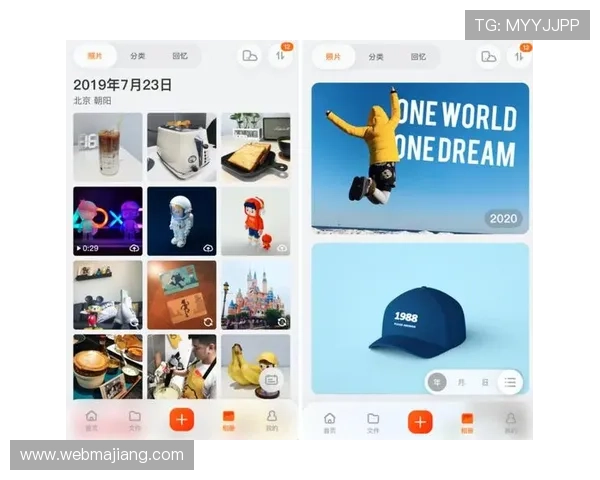Tap cloud icon on red-hooded figure photo

pyautogui.click(x=282, y=248)
